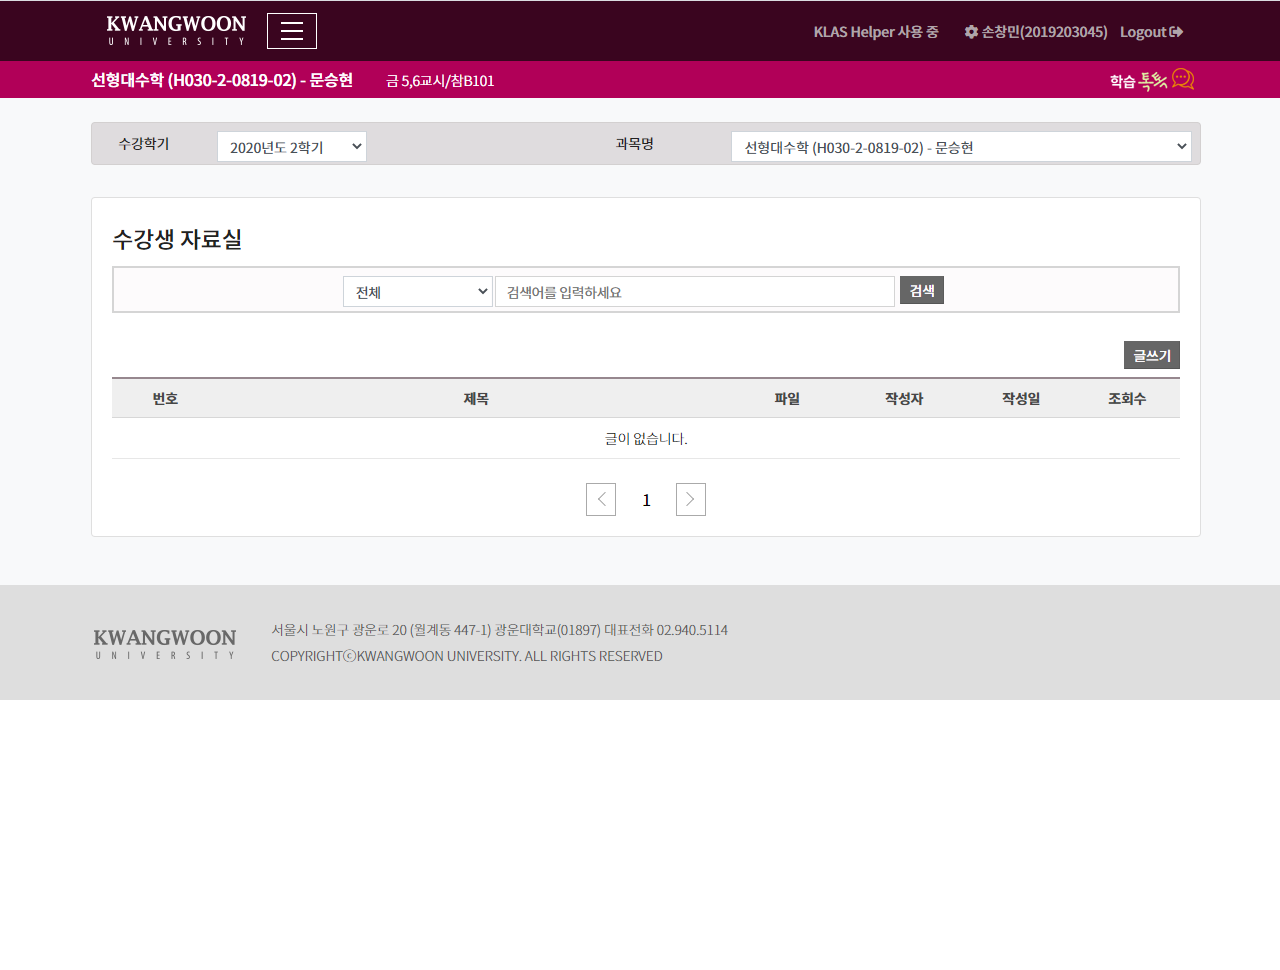Focus the 검색어를 입력하세요 search field

point(695,292)
